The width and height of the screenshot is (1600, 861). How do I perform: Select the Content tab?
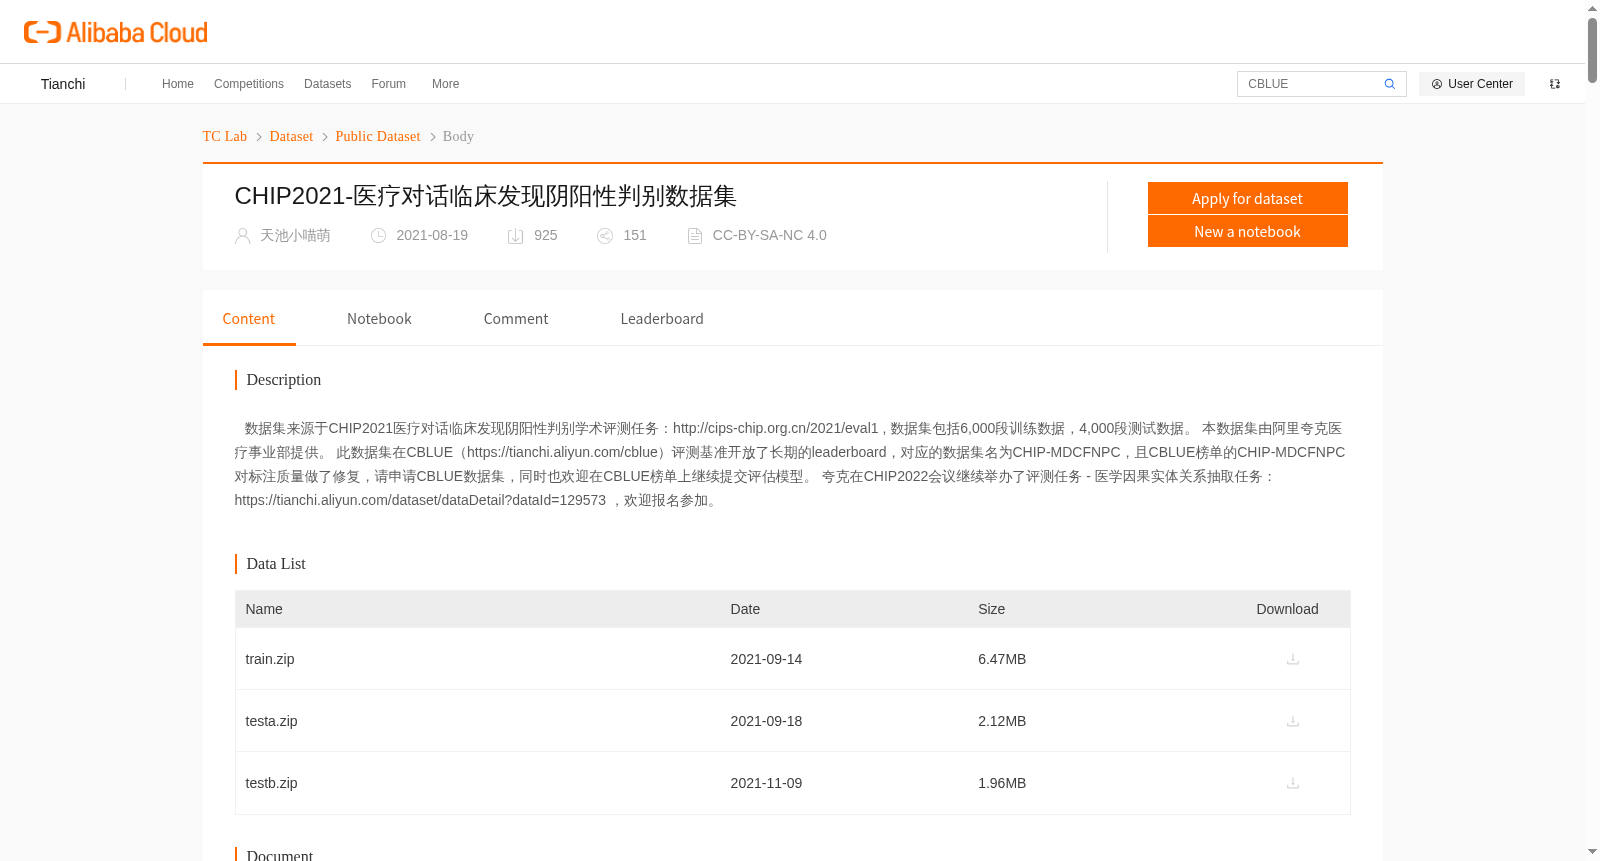tap(249, 319)
